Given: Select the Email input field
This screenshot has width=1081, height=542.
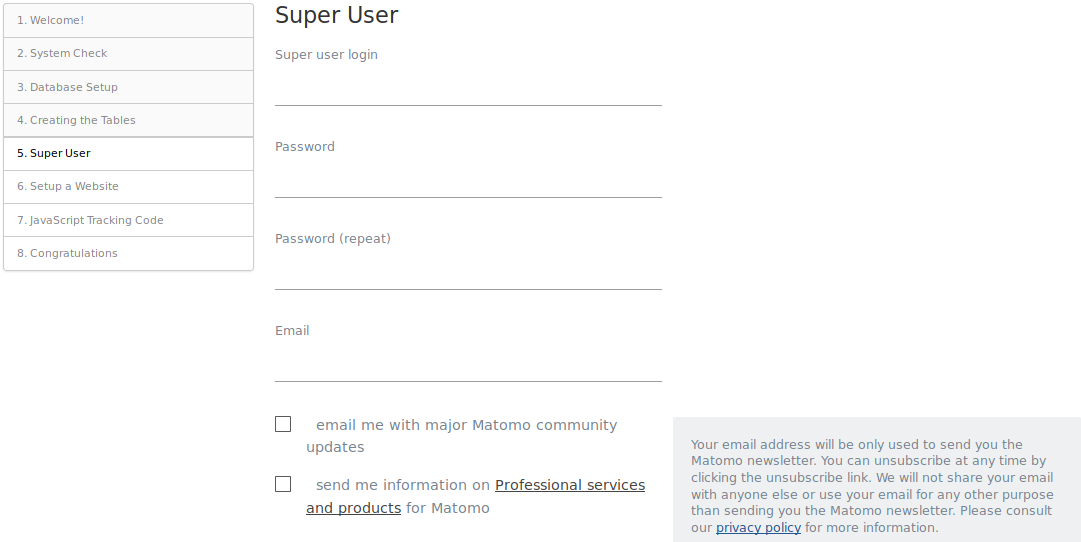Looking at the screenshot, I should point(468,364).
